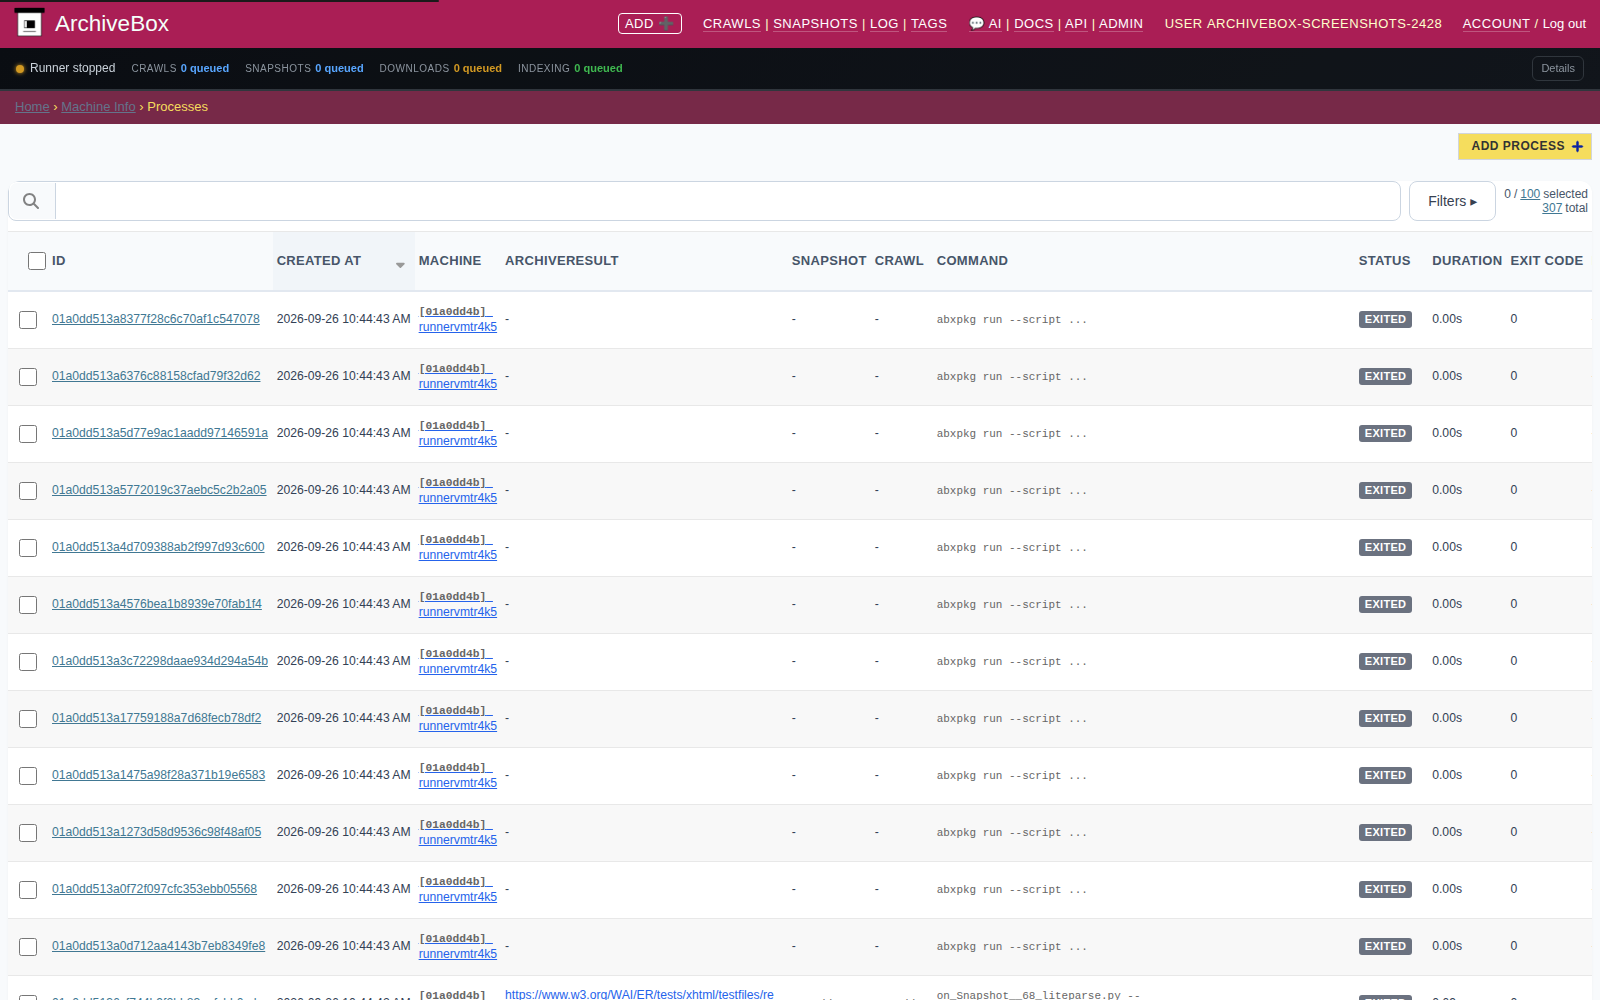Click the AI chat bubble icon
The image size is (1600, 1000).
coord(976,24)
